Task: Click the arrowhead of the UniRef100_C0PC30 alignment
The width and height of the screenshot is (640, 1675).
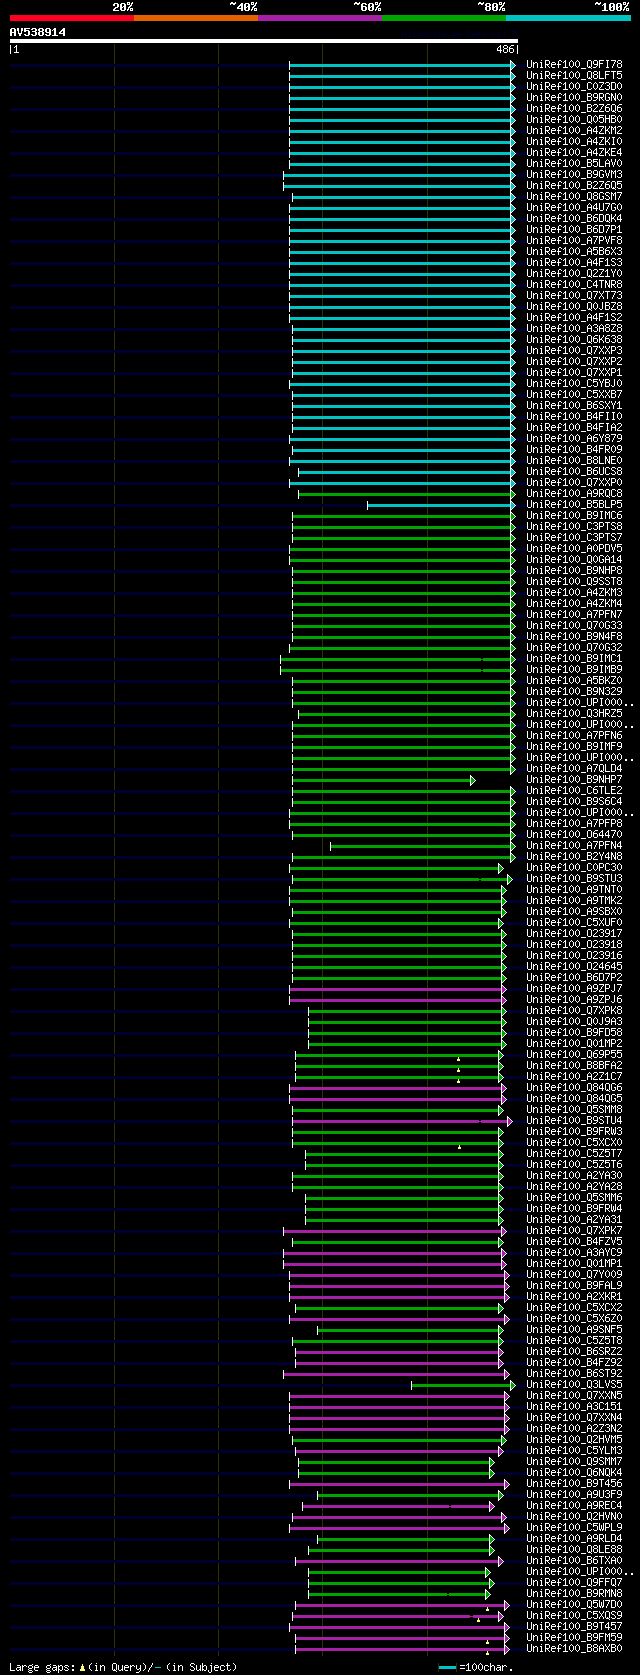Action: (501, 868)
